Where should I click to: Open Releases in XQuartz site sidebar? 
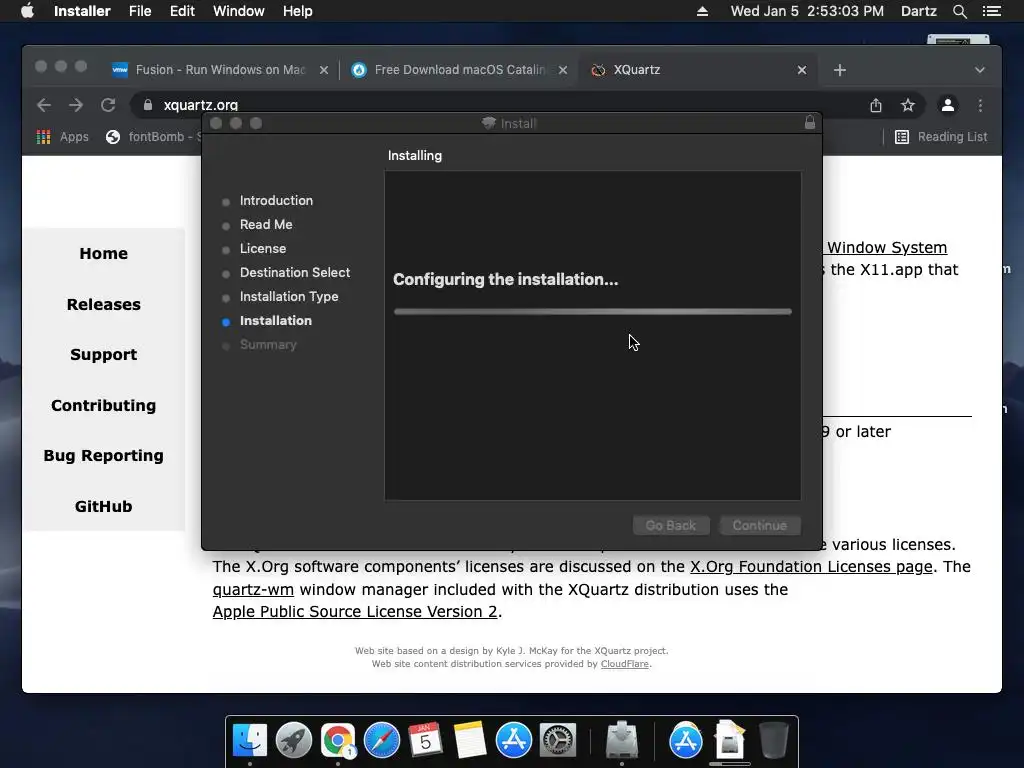tap(103, 304)
